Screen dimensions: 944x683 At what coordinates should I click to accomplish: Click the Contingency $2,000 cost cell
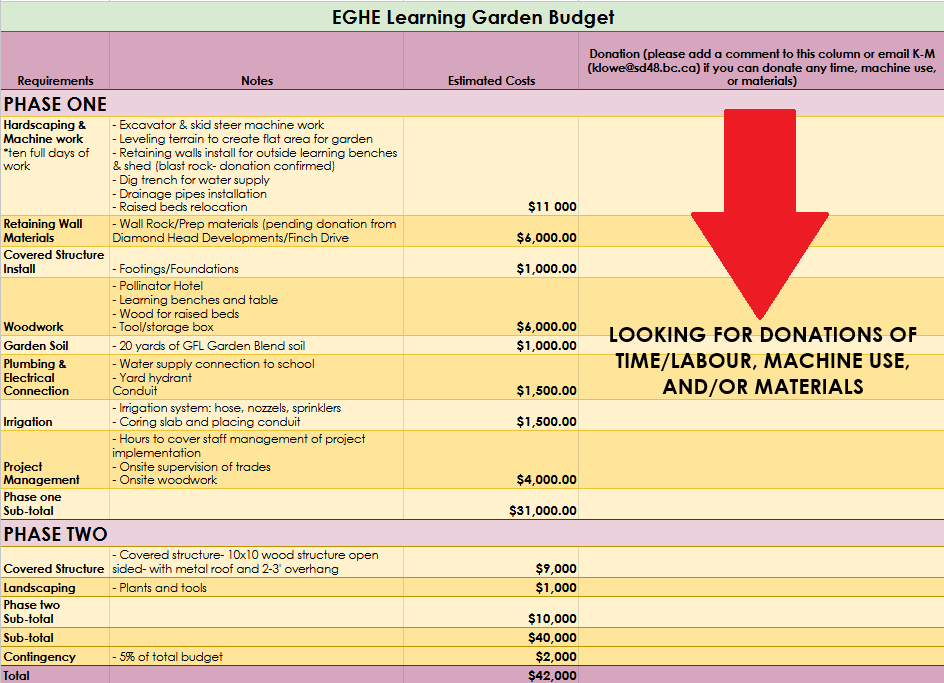[x=555, y=657]
